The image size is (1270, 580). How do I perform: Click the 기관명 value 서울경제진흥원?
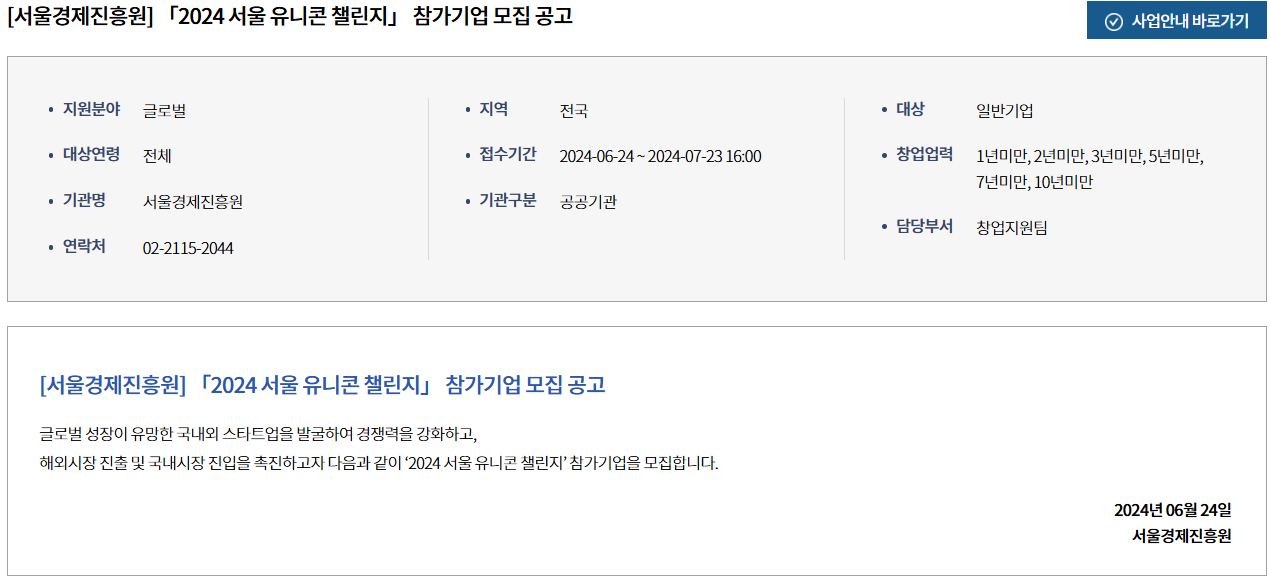click(193, 202)
